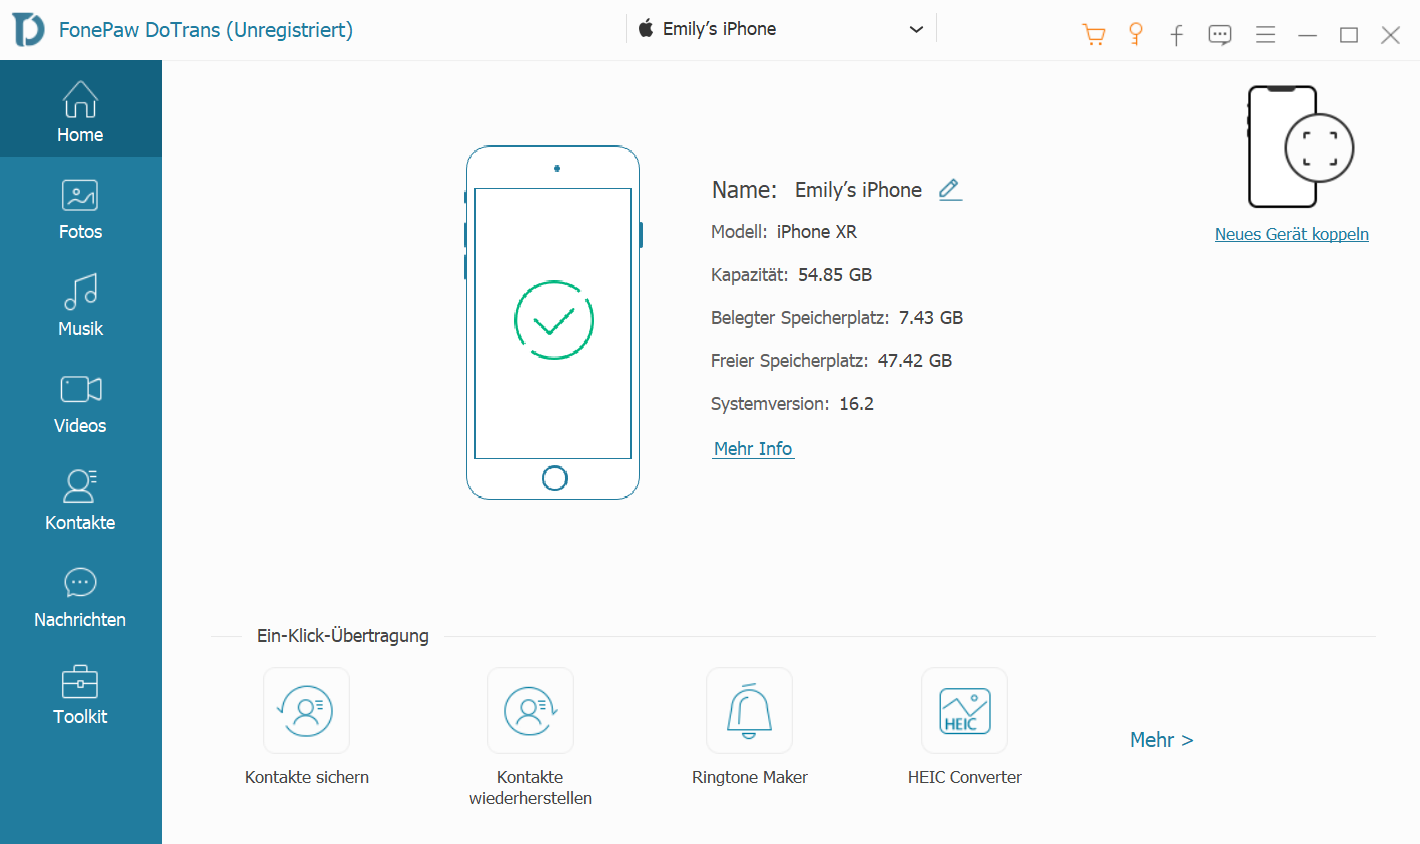Open Fotos in the sidebar
This screenshot has height=844, width=1420.
[x=80, y=209]
